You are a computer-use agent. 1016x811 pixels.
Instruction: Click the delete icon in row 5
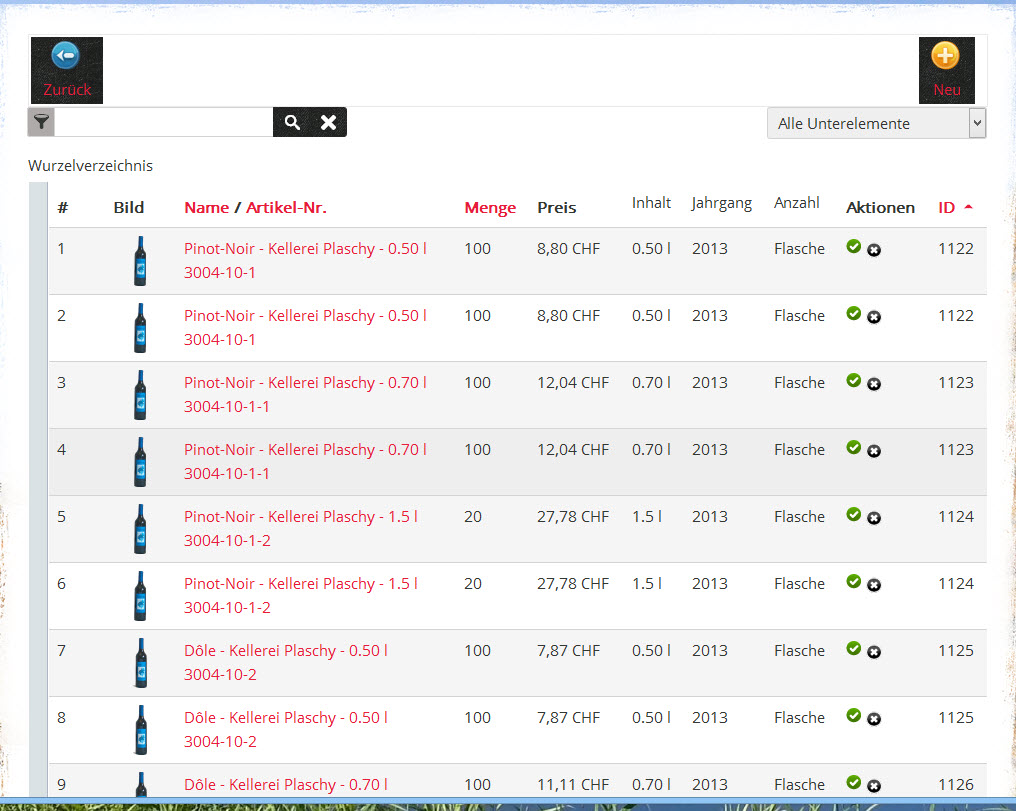pos(874,518)
